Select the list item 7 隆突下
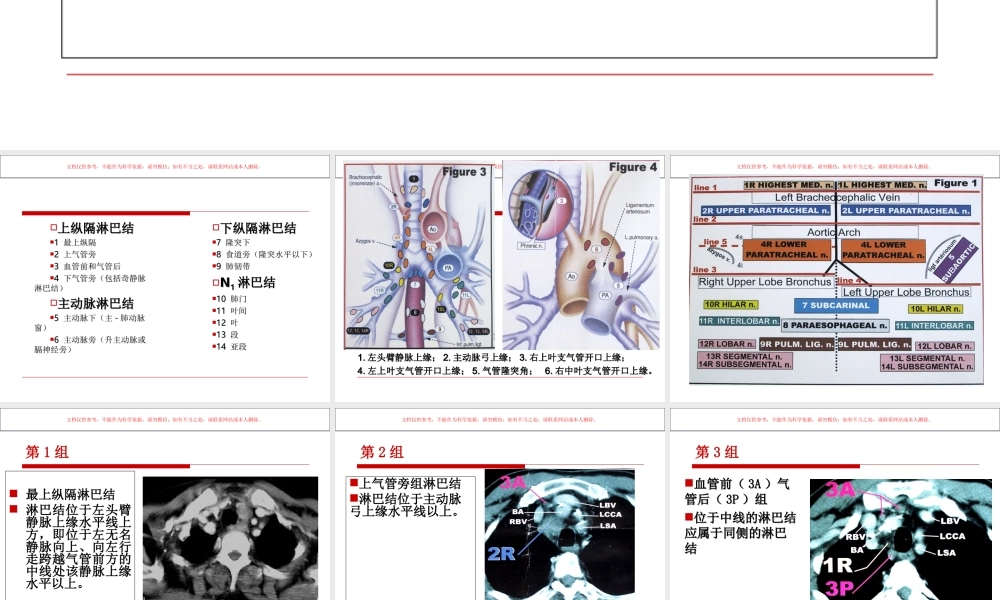This screenshot has width=1000, height=600. tap(232, 242)
